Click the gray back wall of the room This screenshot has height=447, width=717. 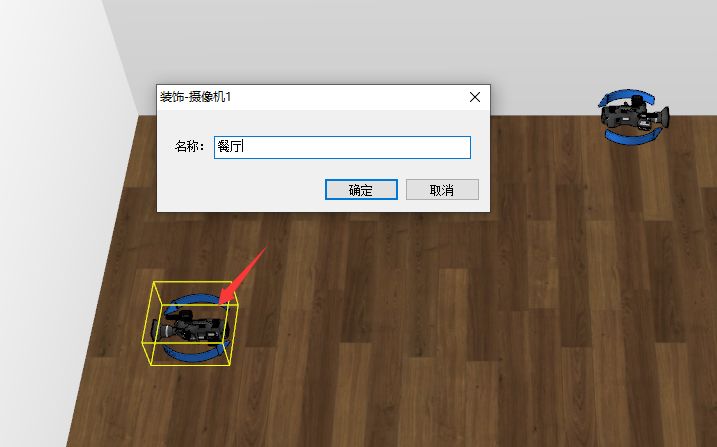pos(366,41)
